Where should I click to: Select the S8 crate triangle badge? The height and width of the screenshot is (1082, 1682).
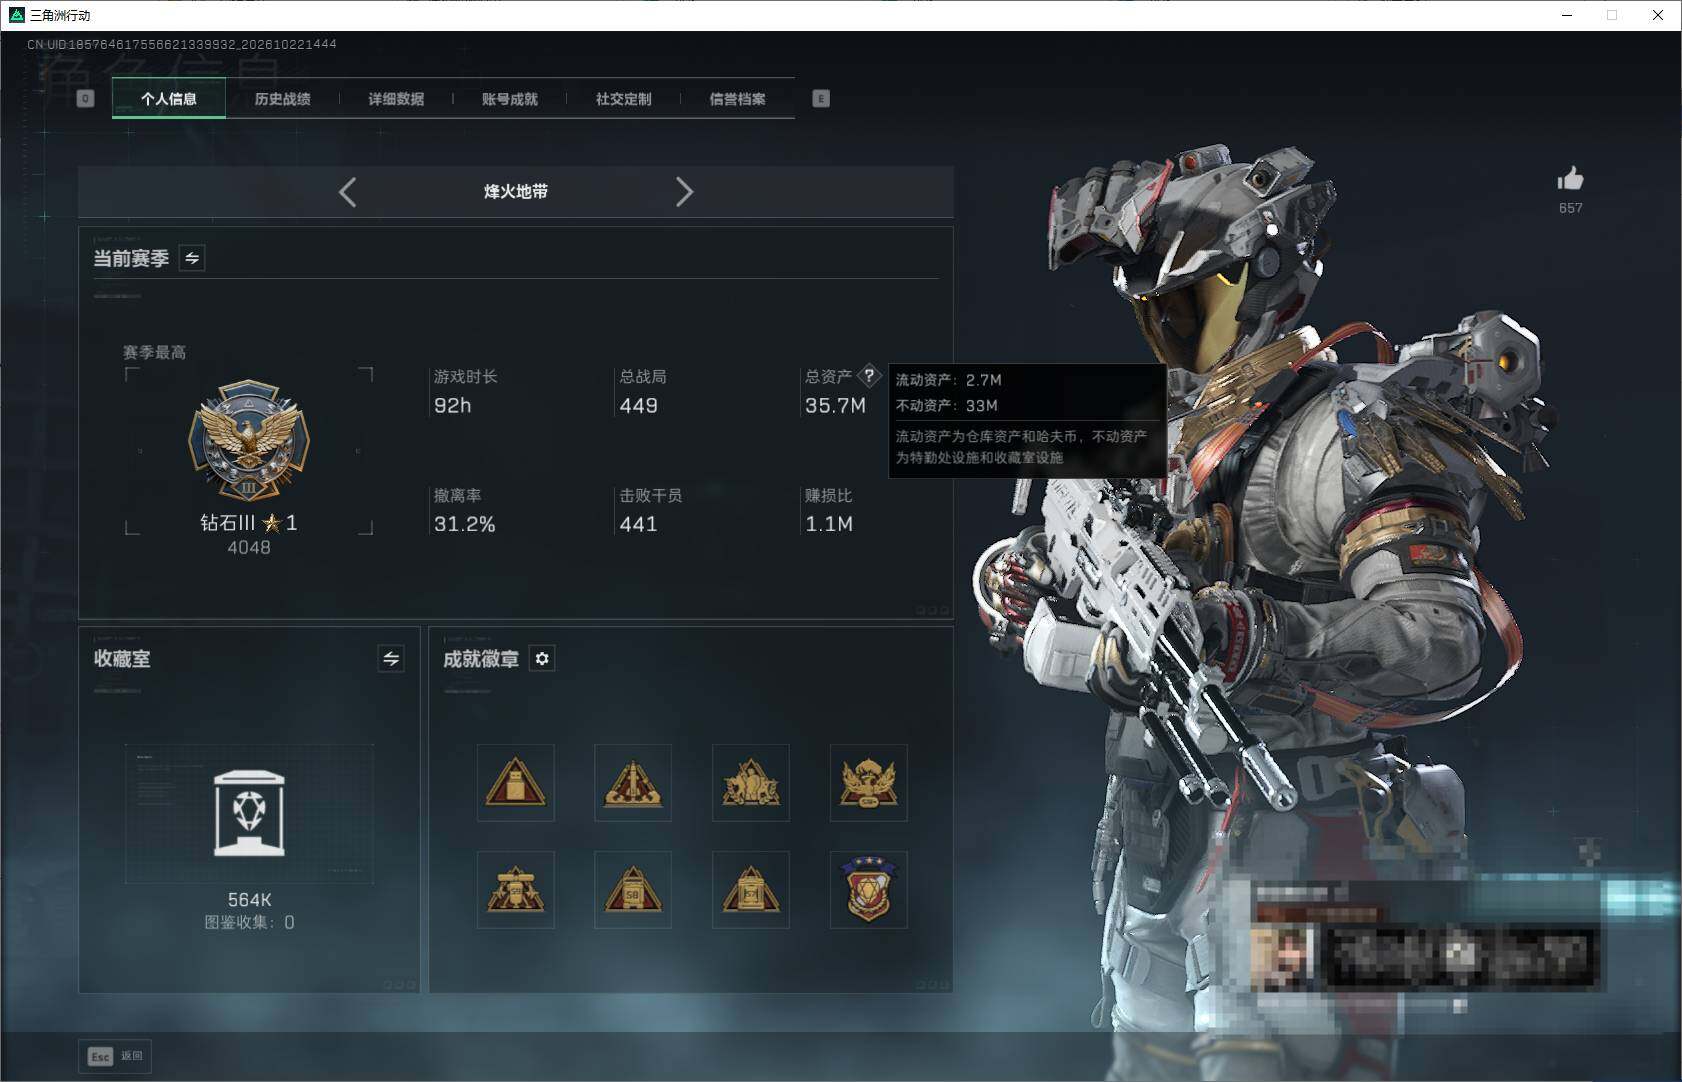click(x=633, y=890)
